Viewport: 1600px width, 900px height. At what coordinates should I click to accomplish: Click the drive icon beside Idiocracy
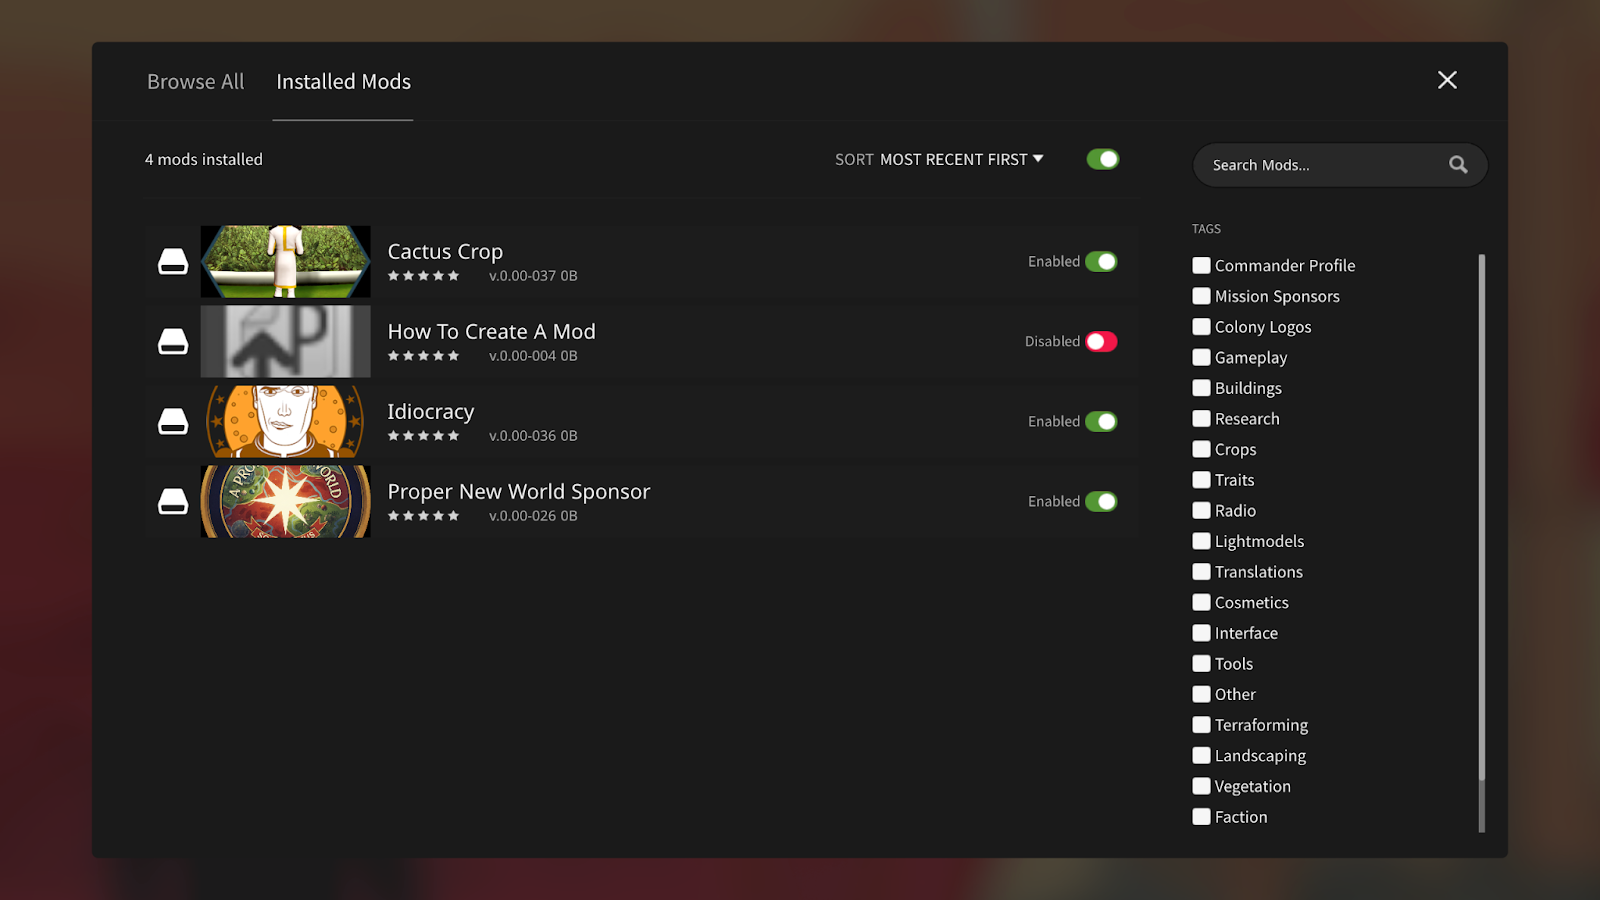(173, 422)
